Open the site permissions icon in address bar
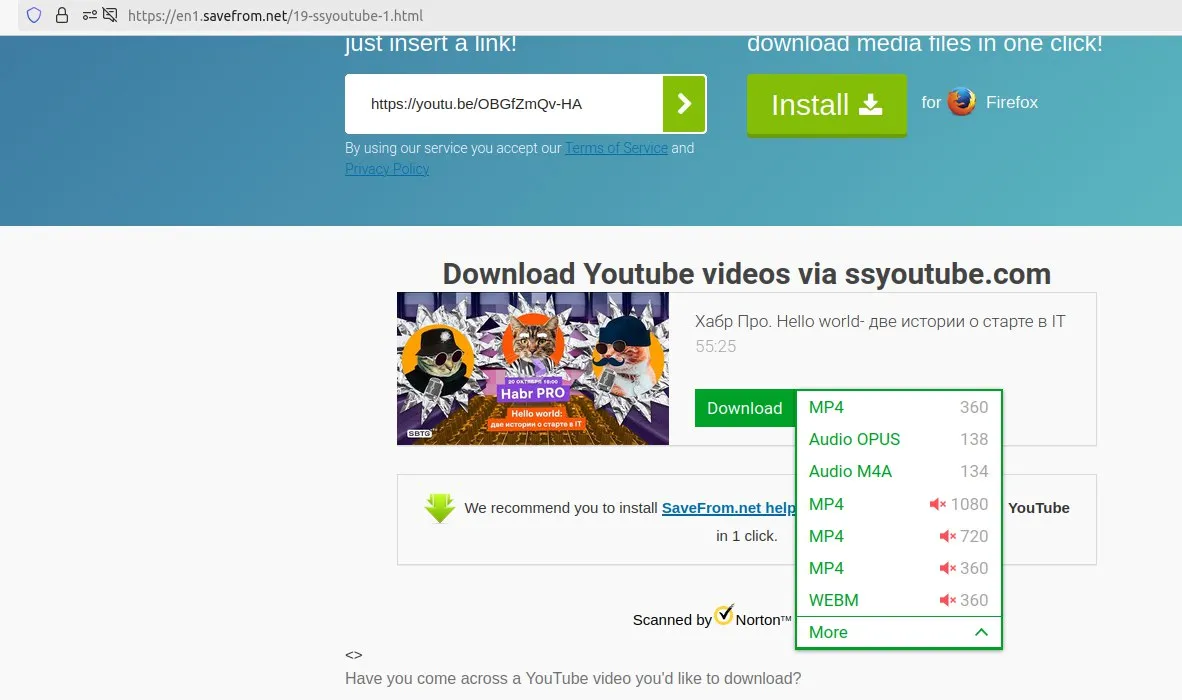This screenshot has width=1182, height=700. (x=90, y=15)
